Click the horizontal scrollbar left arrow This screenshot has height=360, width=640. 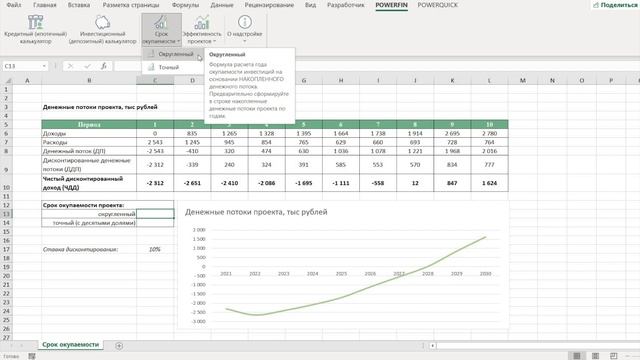432,346
